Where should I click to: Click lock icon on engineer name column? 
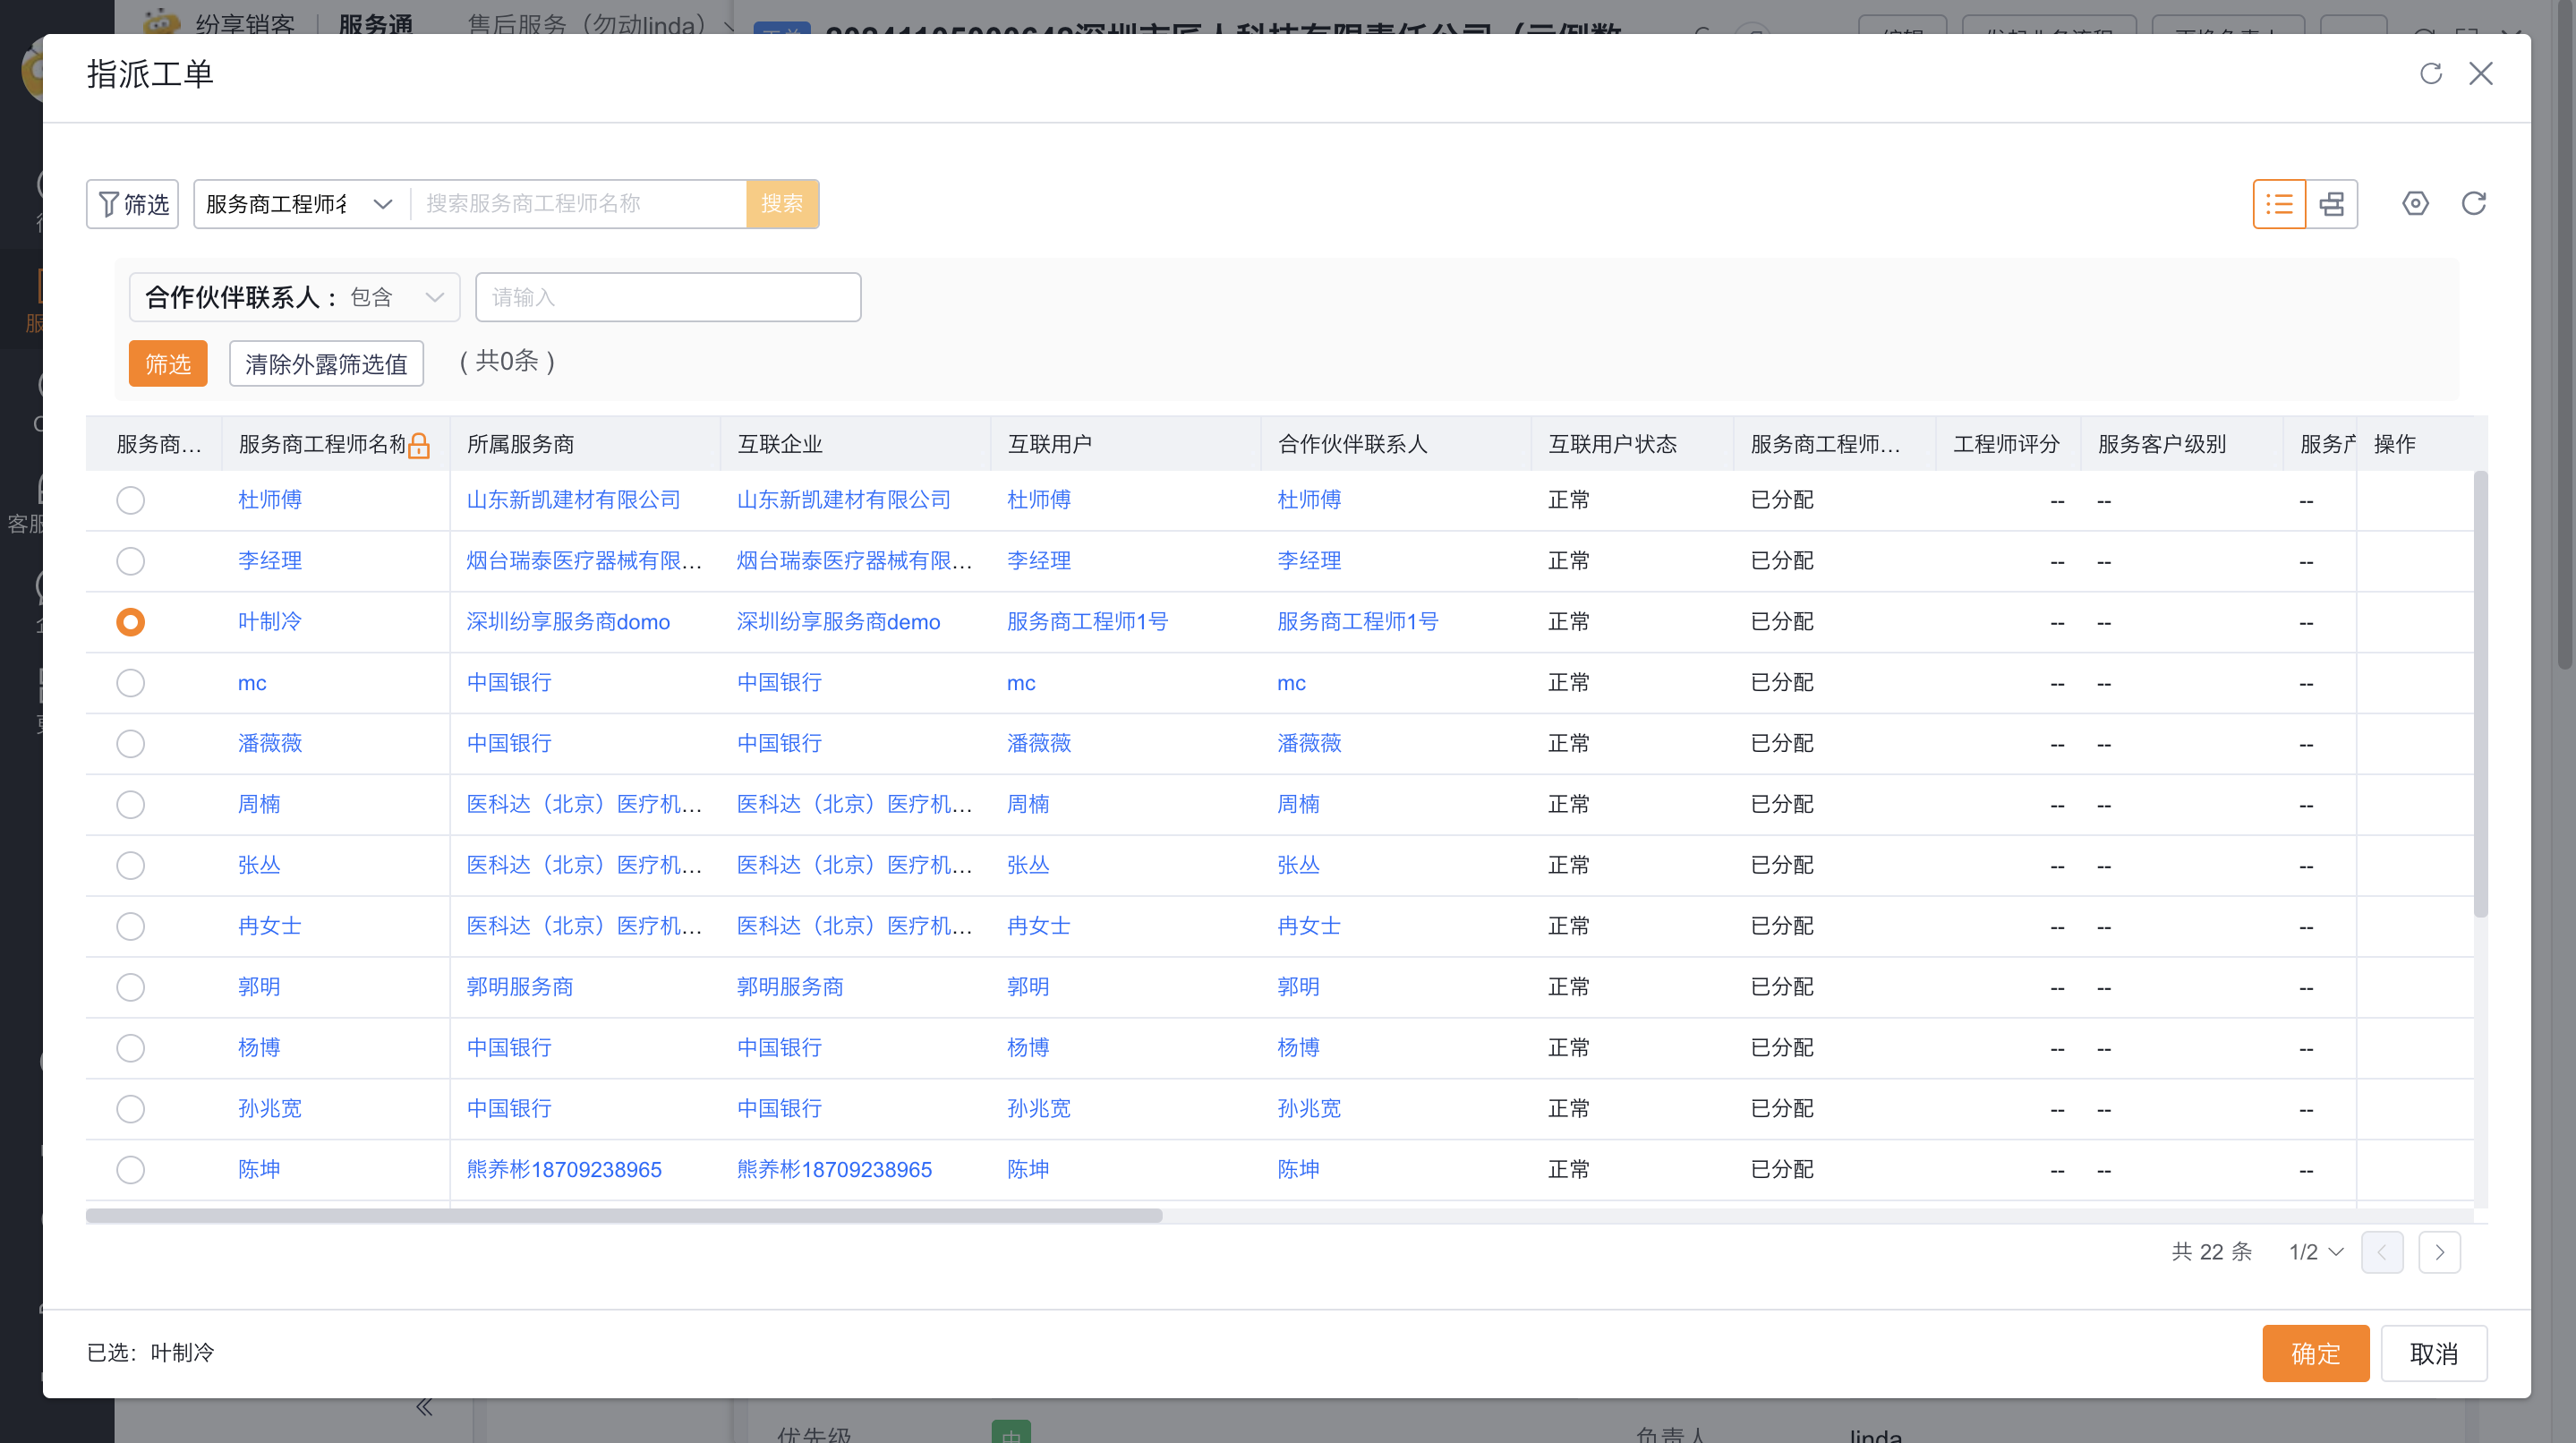point(419,445)
